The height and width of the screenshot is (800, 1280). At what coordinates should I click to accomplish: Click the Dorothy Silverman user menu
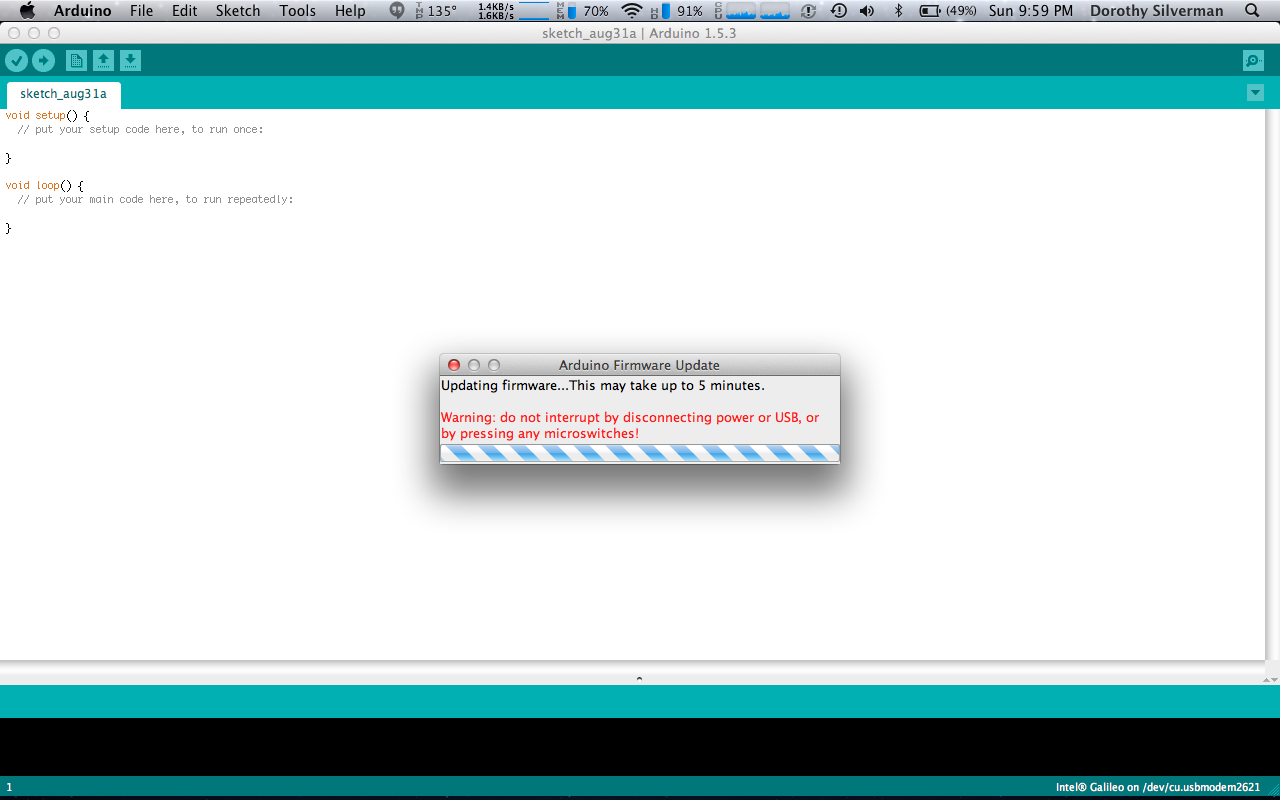(1156, 11)
